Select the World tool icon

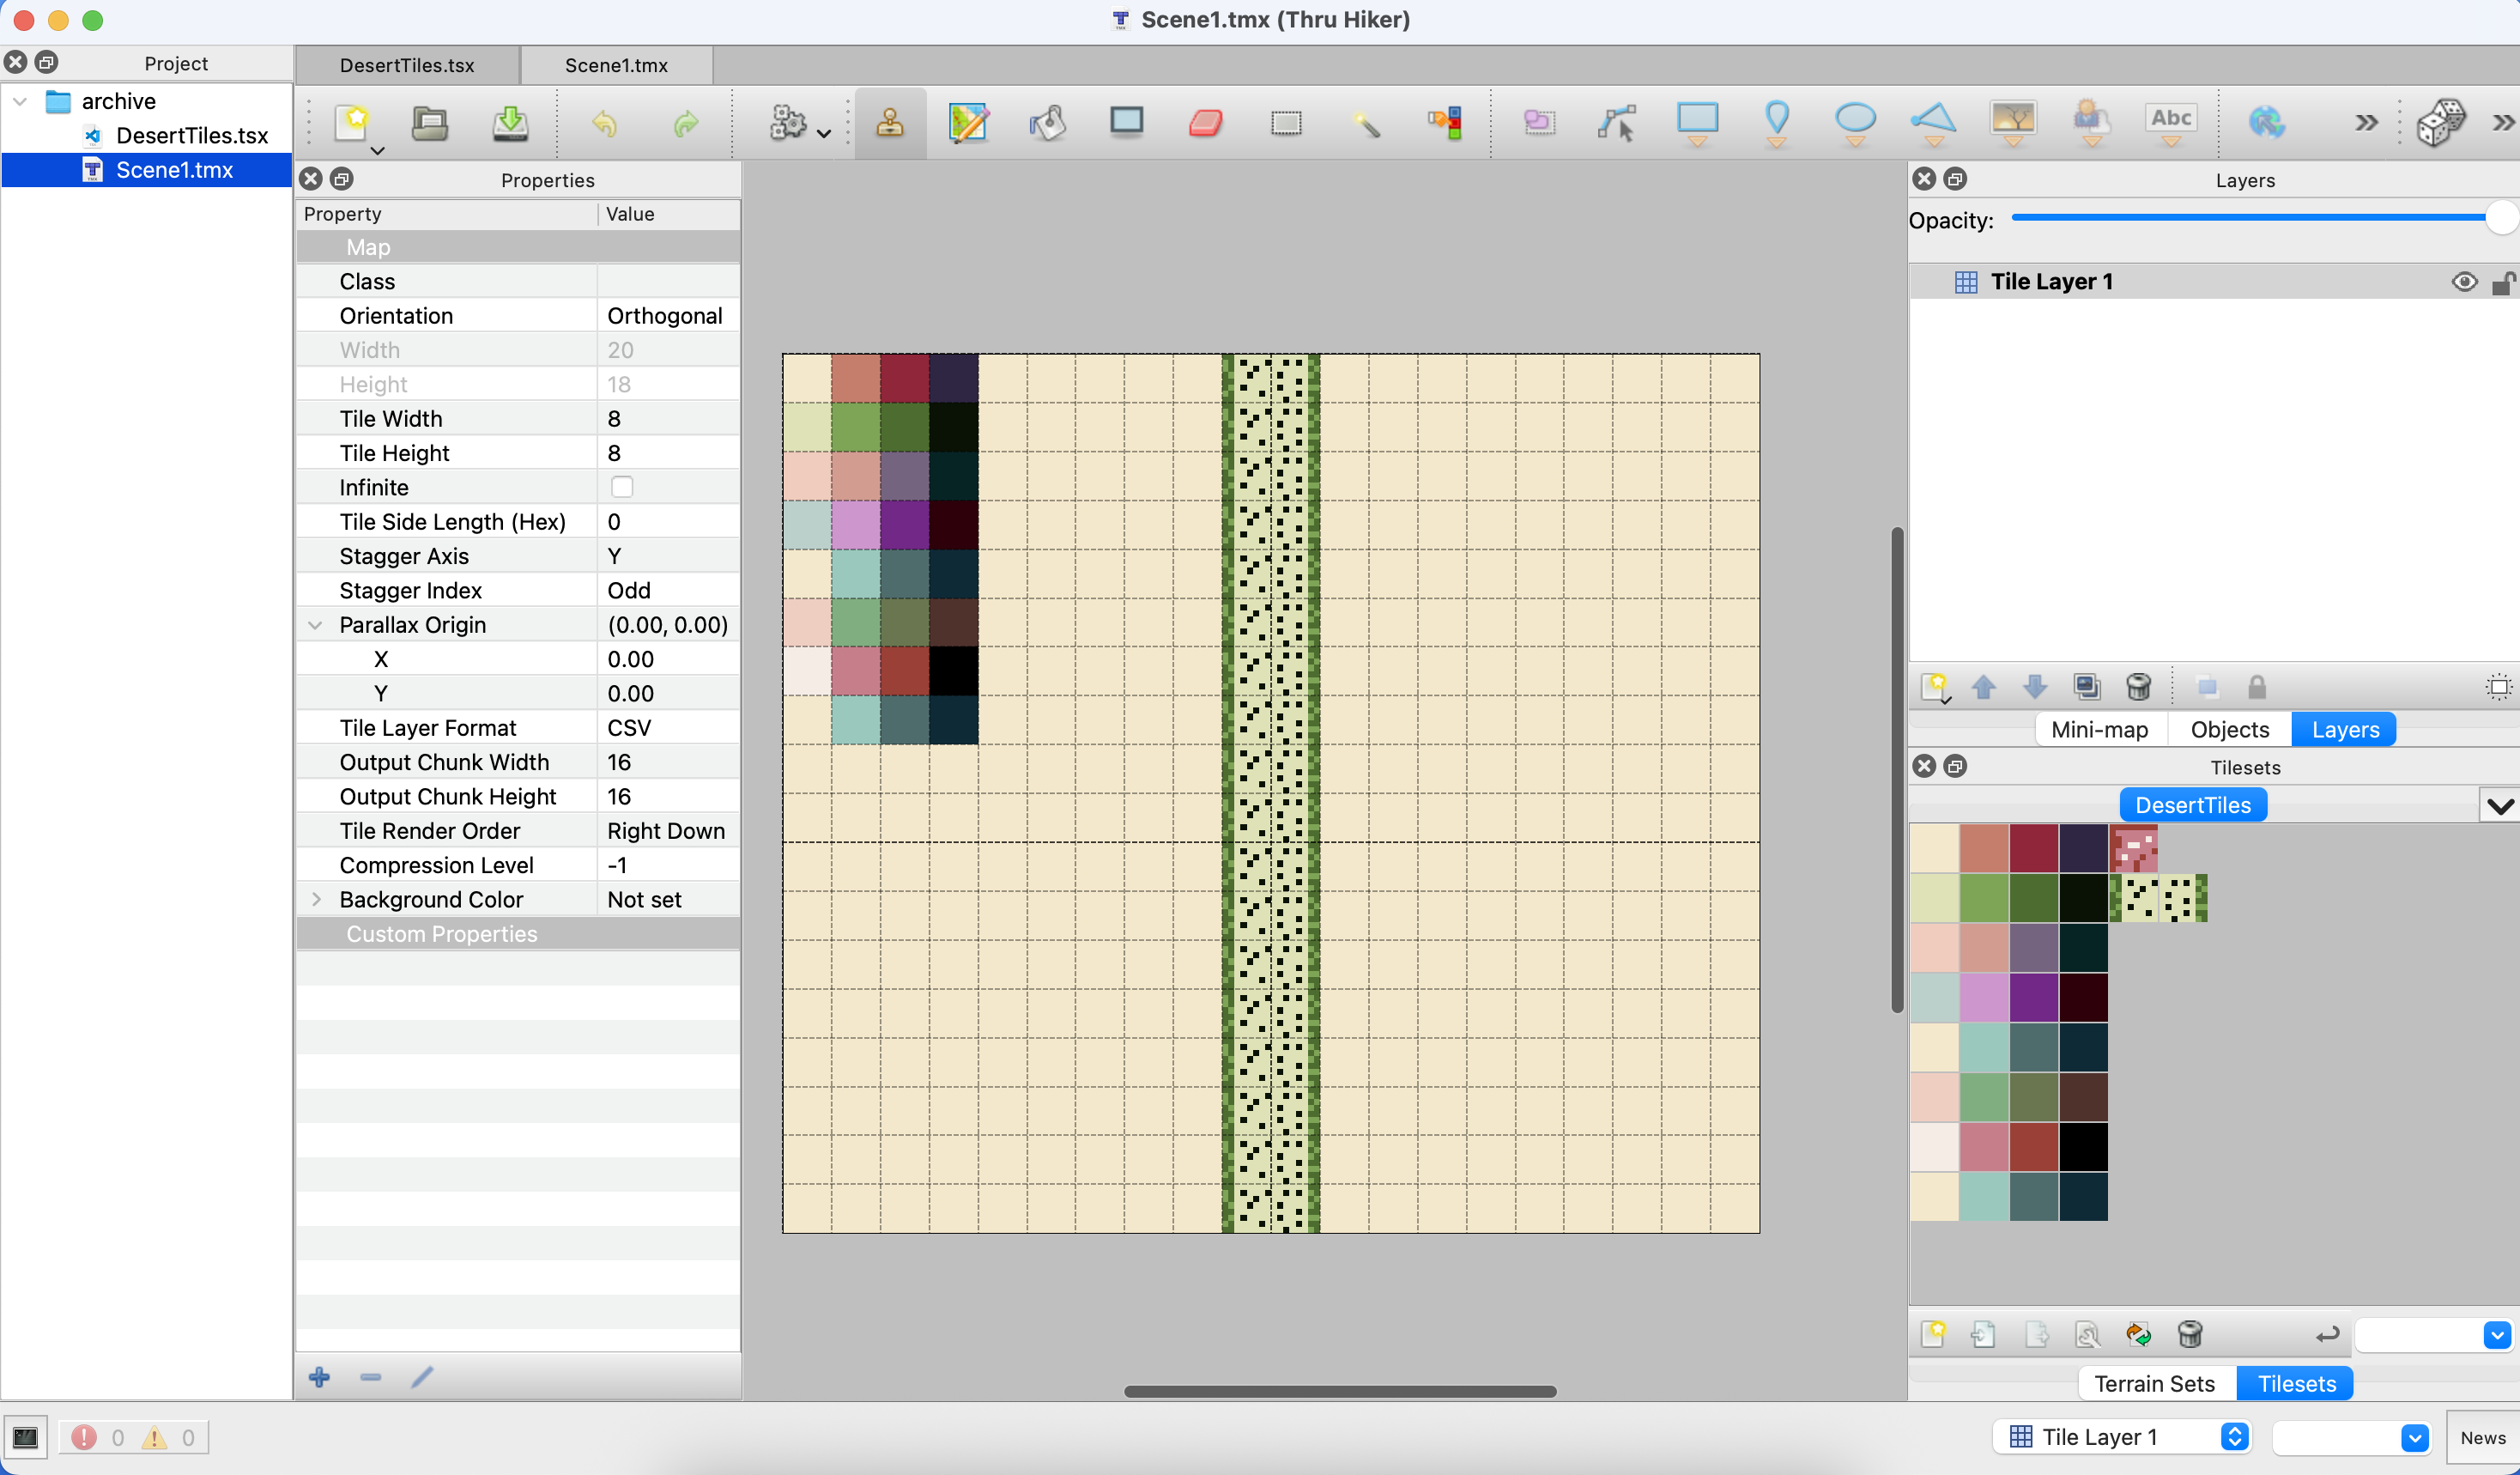[2266, 122]
